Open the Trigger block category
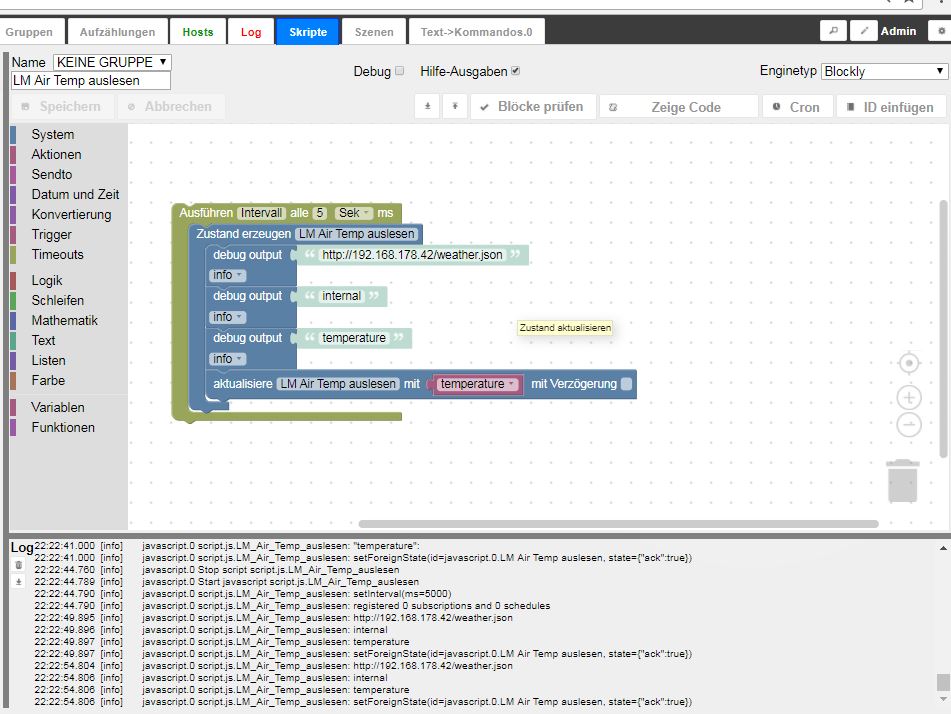This screenshot has width=951, height=715. click(52, 235)
